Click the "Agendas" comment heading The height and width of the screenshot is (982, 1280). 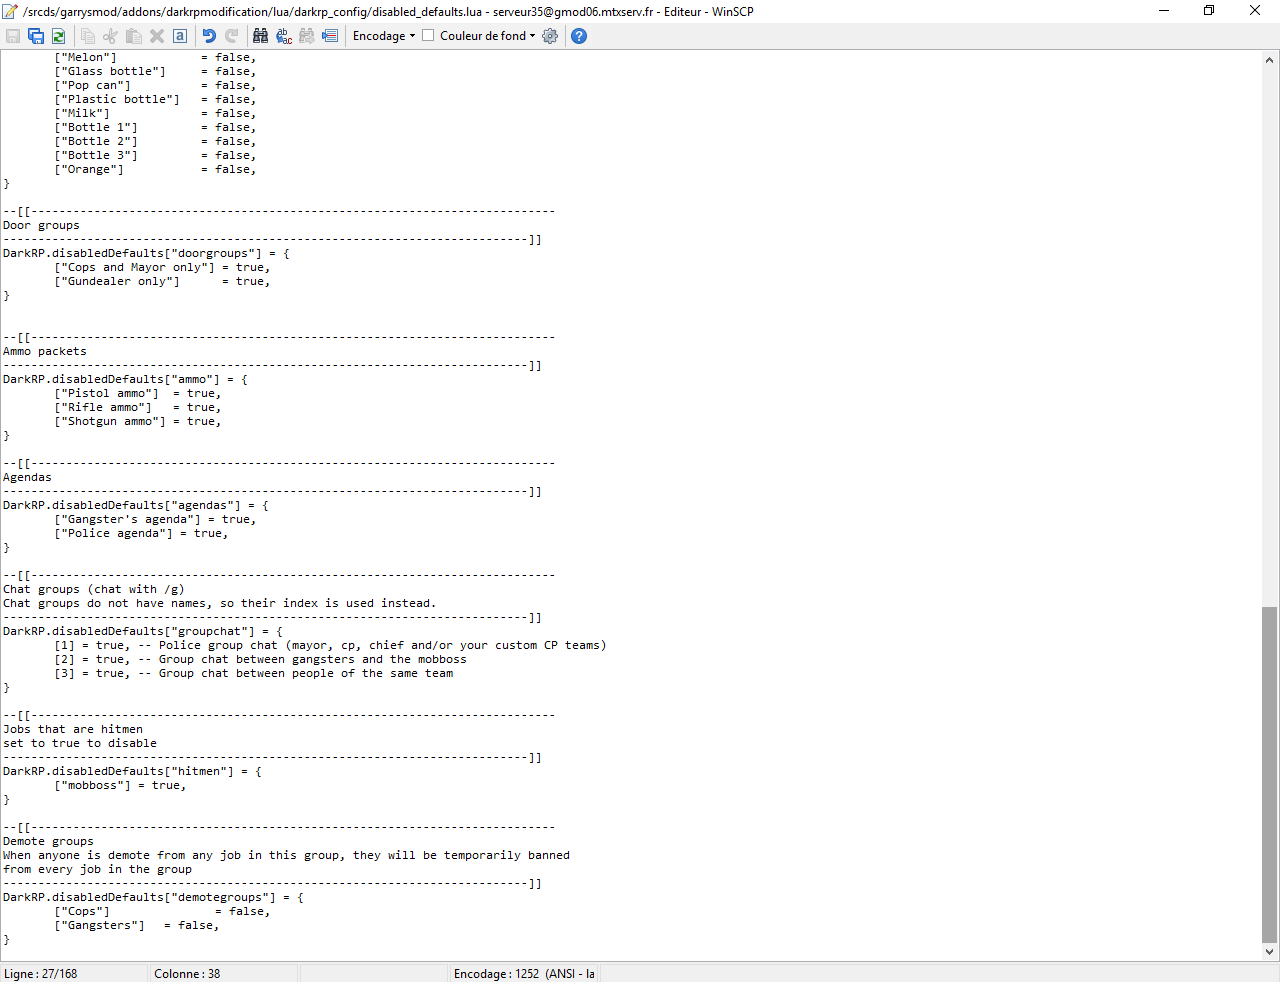pos(27,477)
